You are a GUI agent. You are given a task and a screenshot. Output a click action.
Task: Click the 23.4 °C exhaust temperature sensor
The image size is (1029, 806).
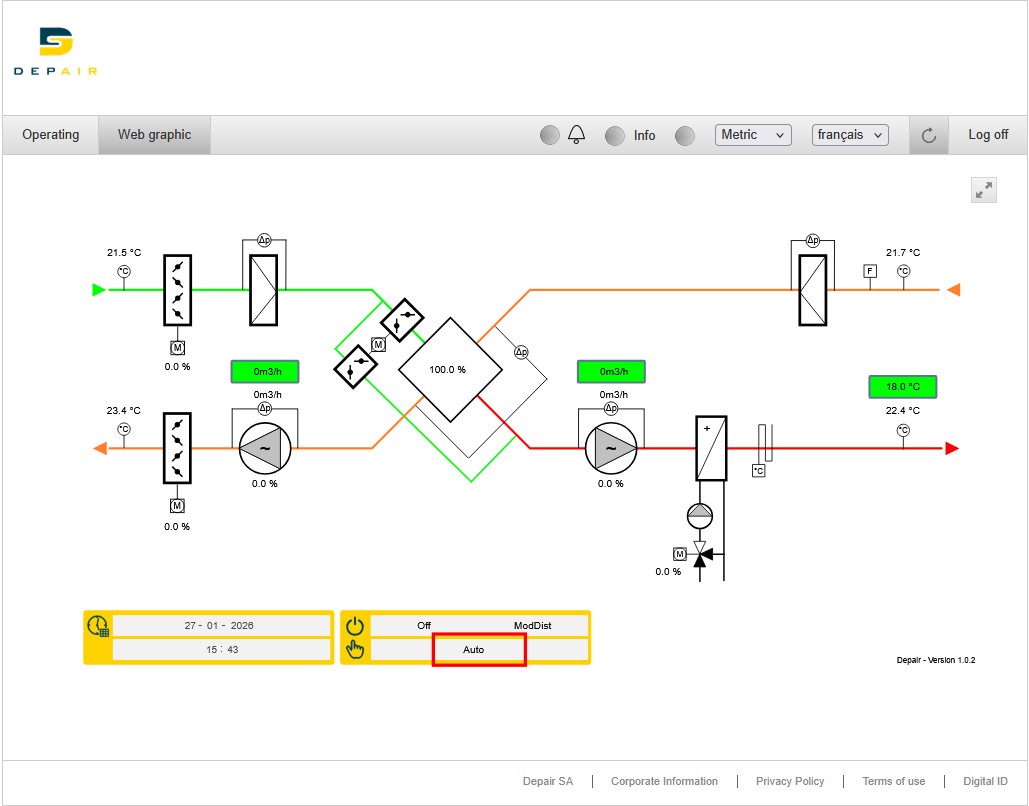(123, 429)
